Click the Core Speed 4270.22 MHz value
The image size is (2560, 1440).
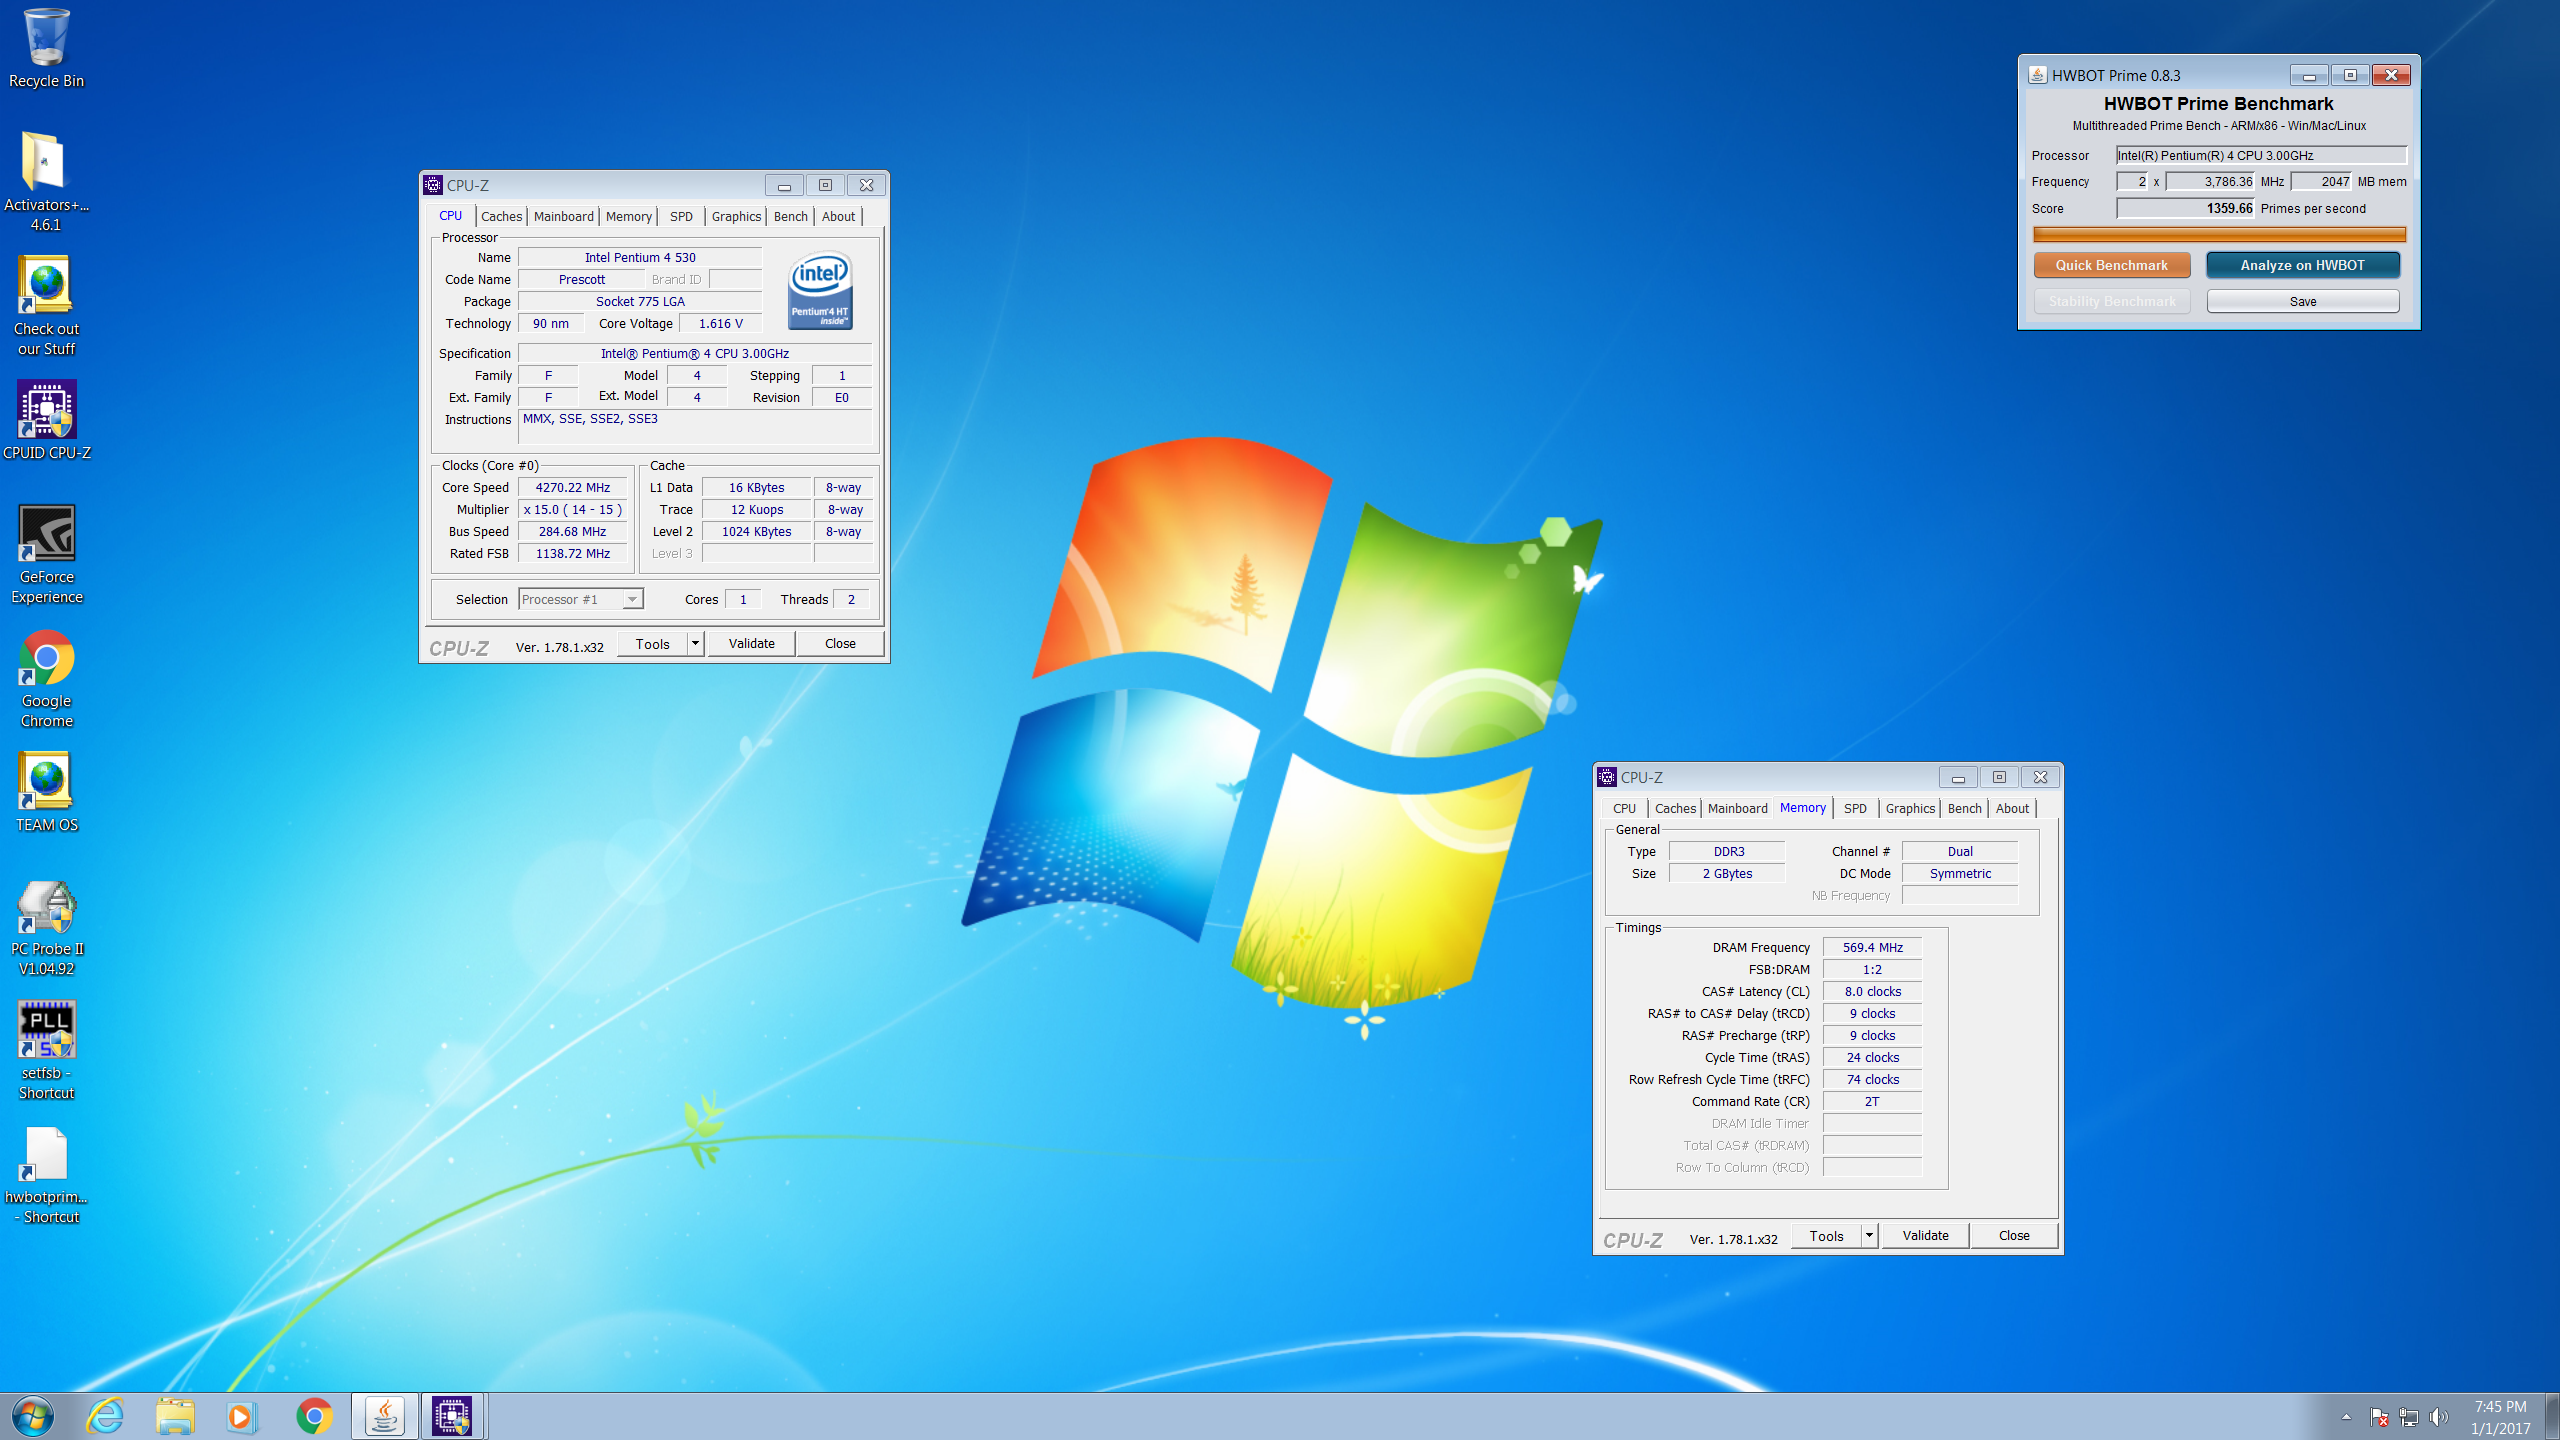click(572, 487)
